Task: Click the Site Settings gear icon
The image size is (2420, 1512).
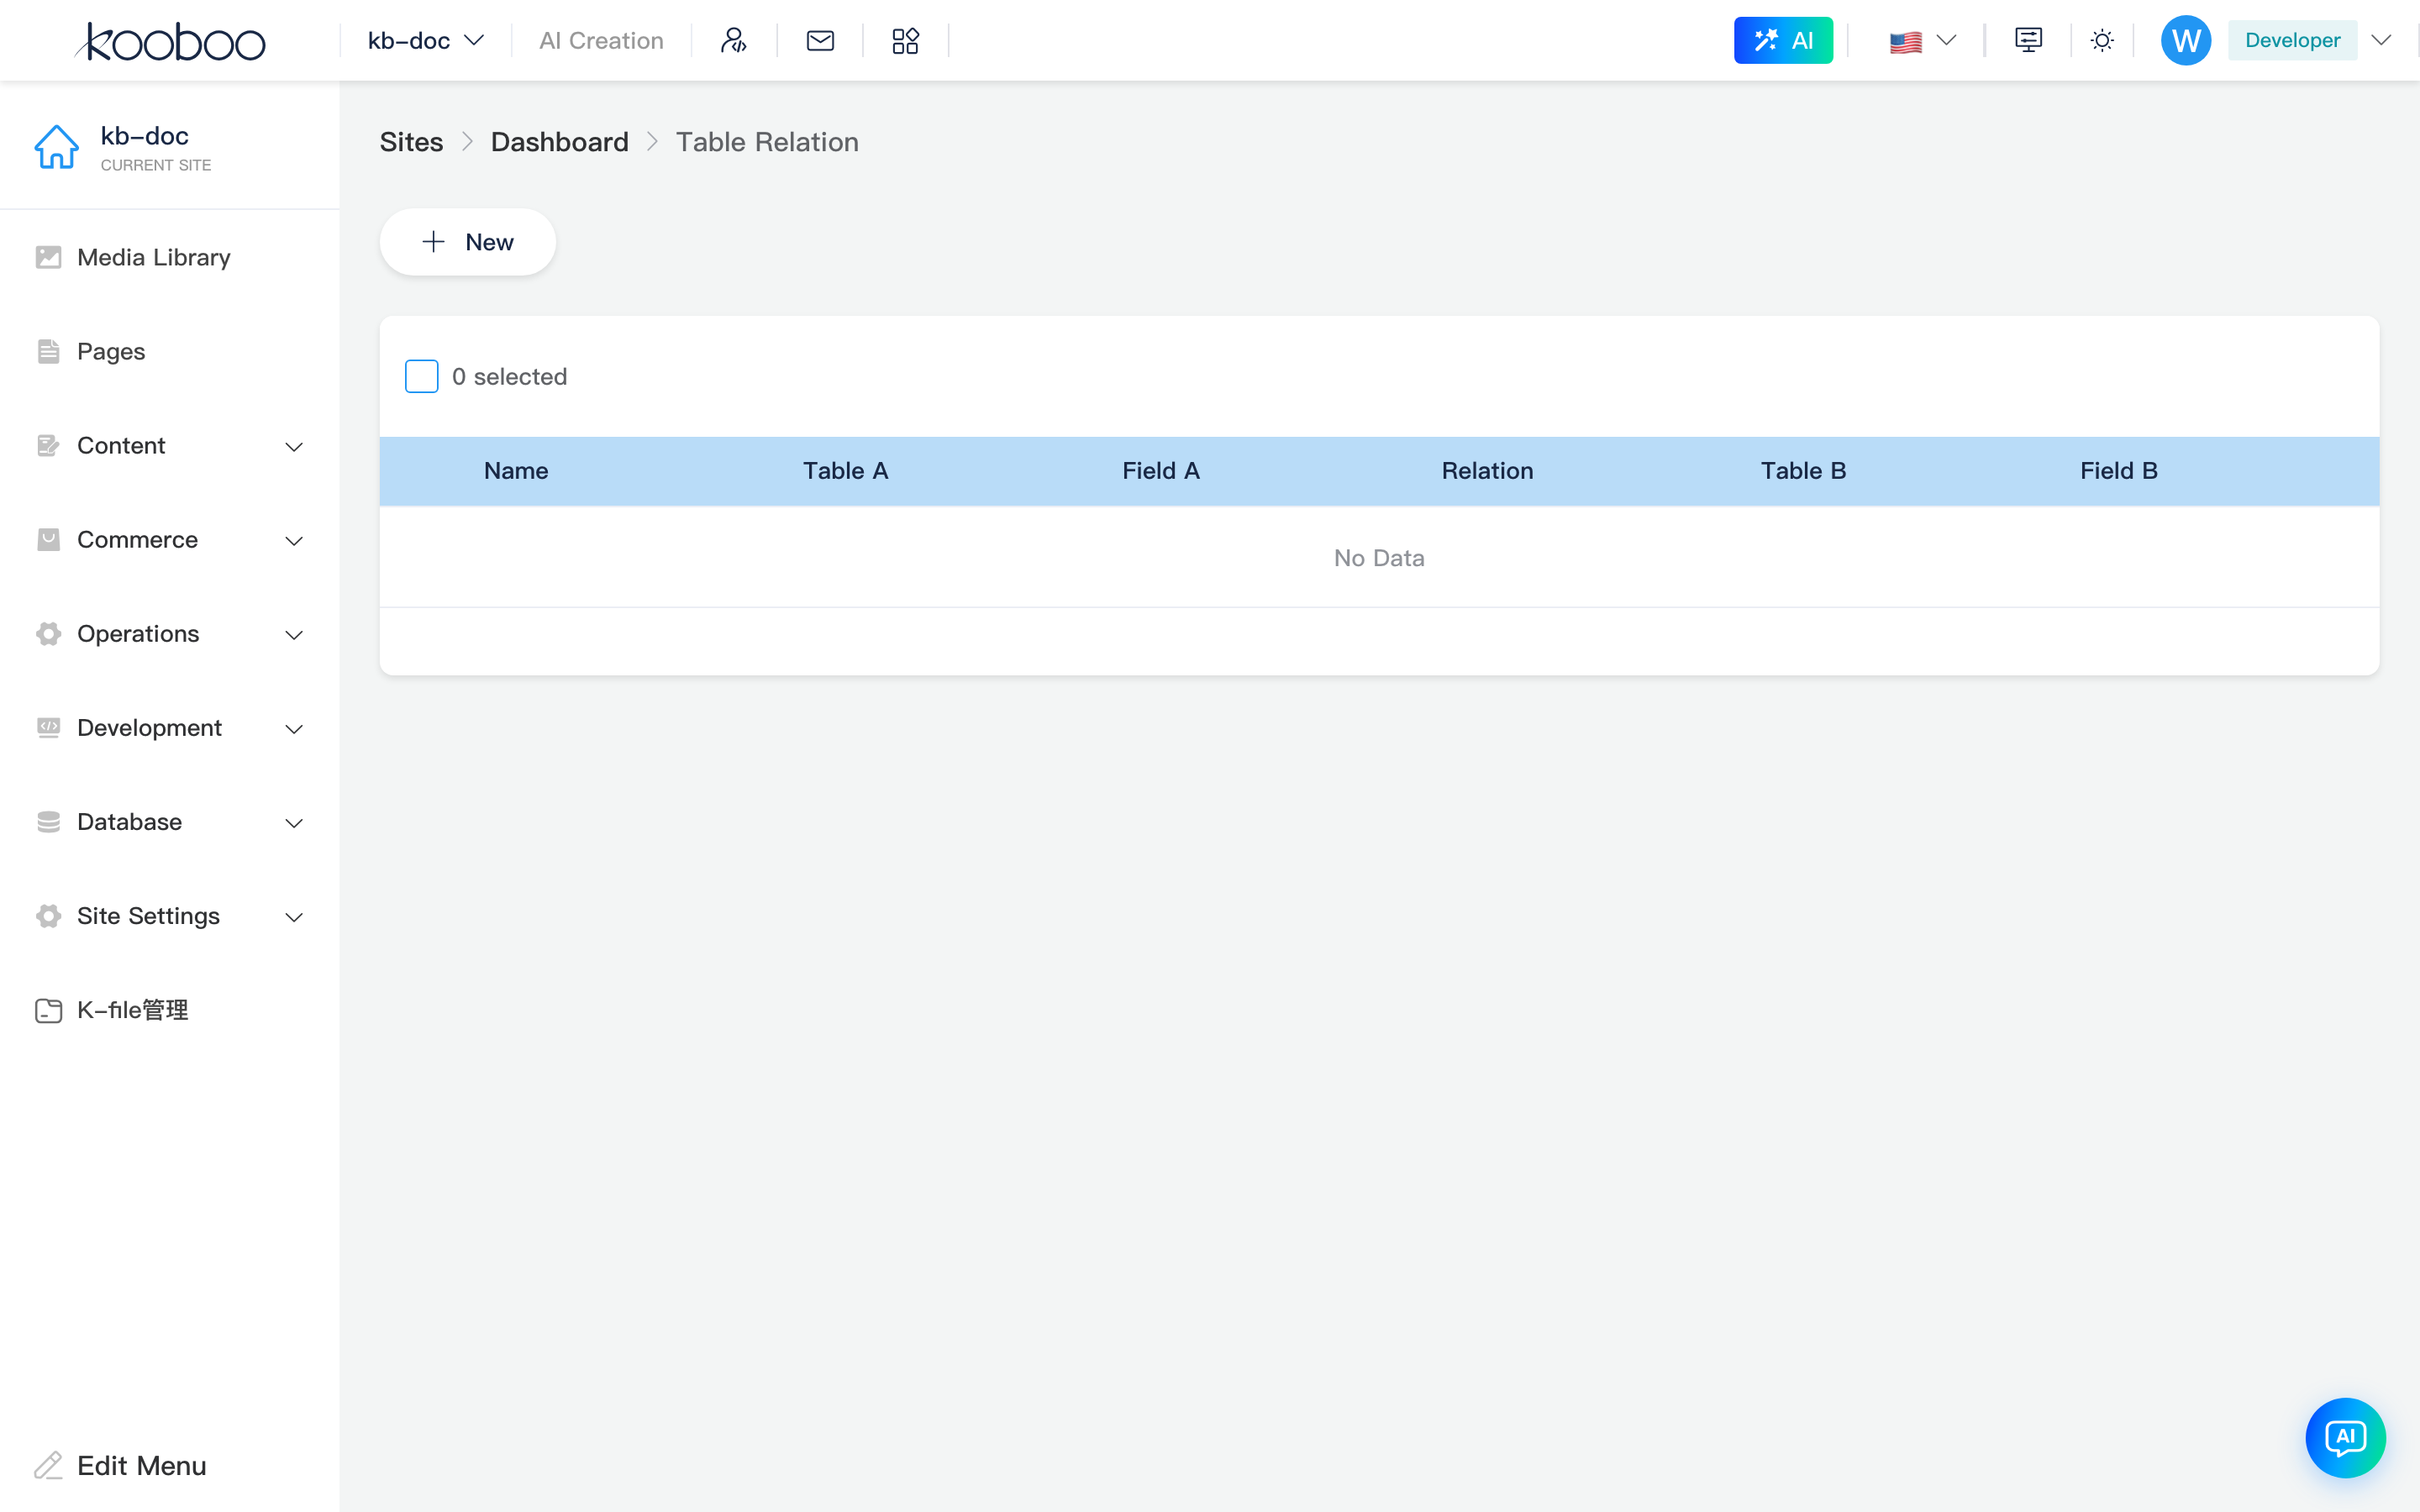Action: tap(48, 916)
